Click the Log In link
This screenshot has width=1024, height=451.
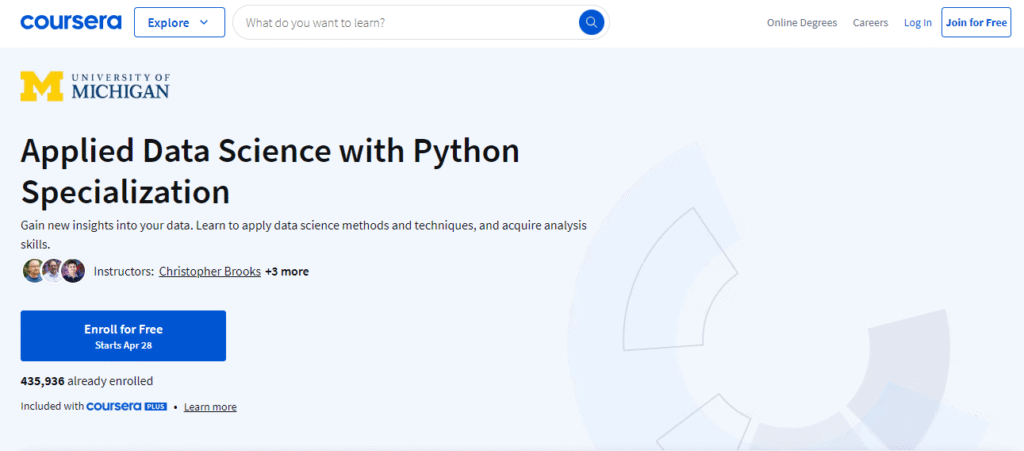tap(918, 22)
